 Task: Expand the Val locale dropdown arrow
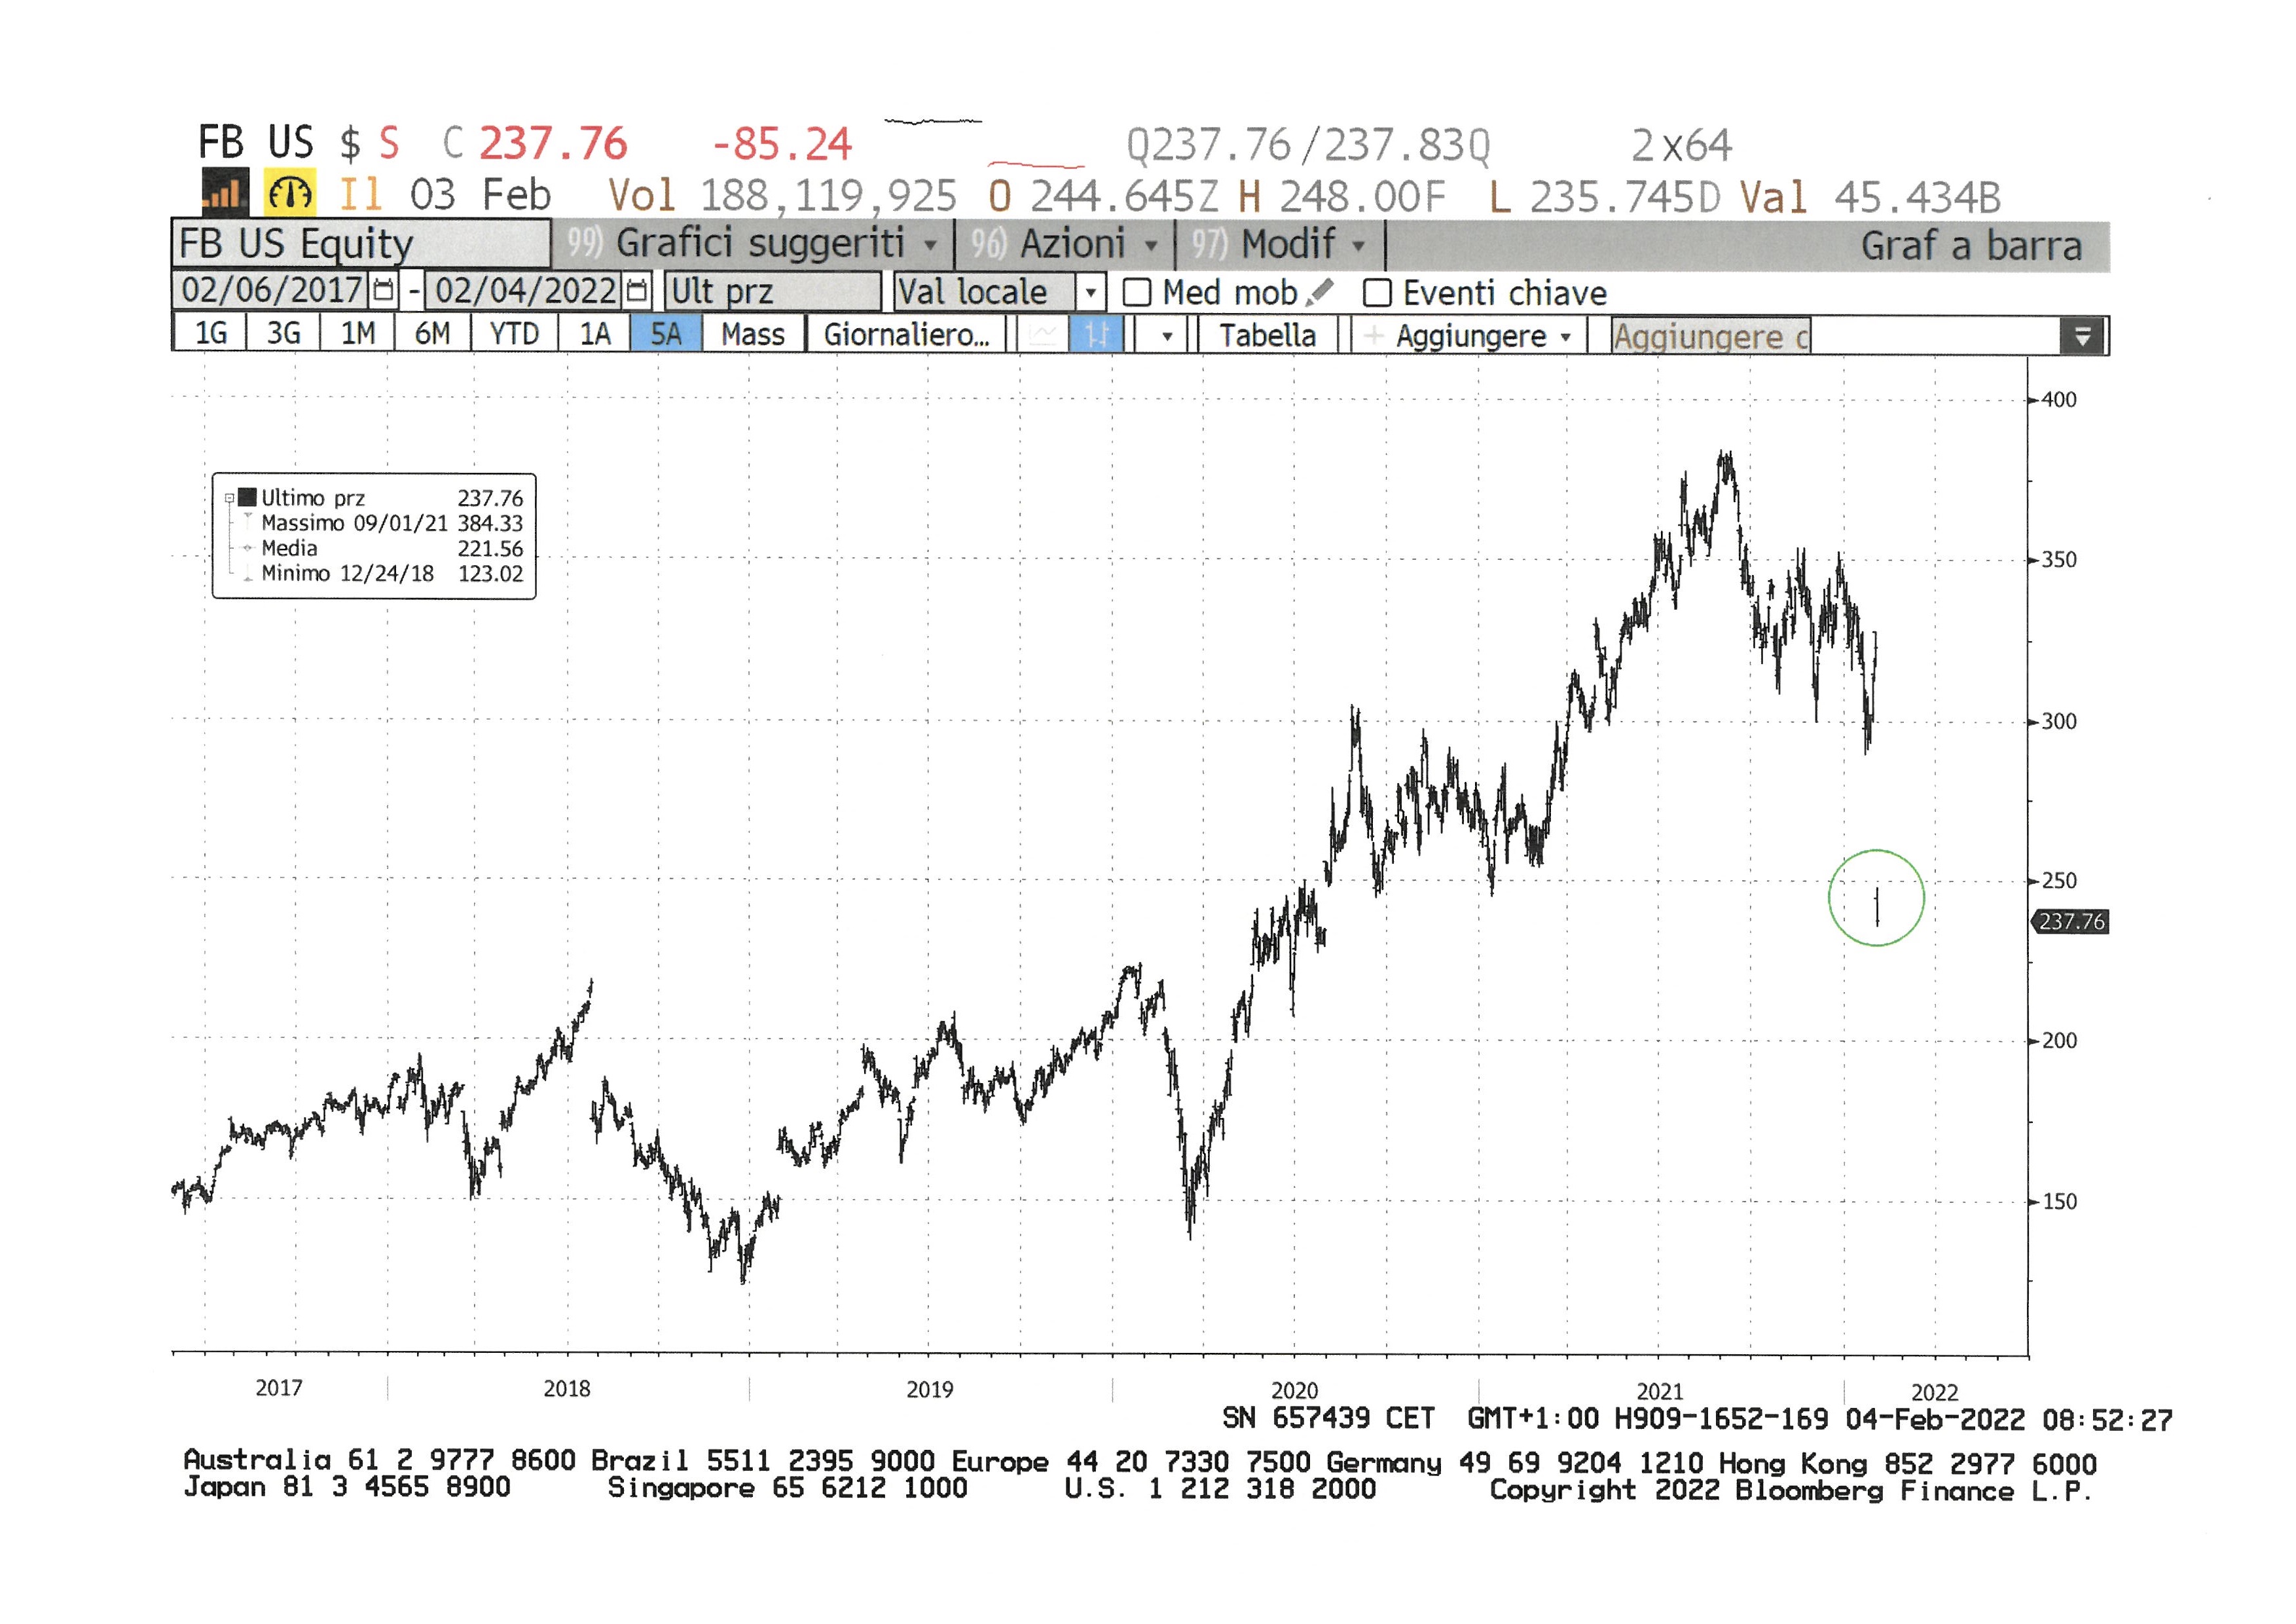point(1091,293)
